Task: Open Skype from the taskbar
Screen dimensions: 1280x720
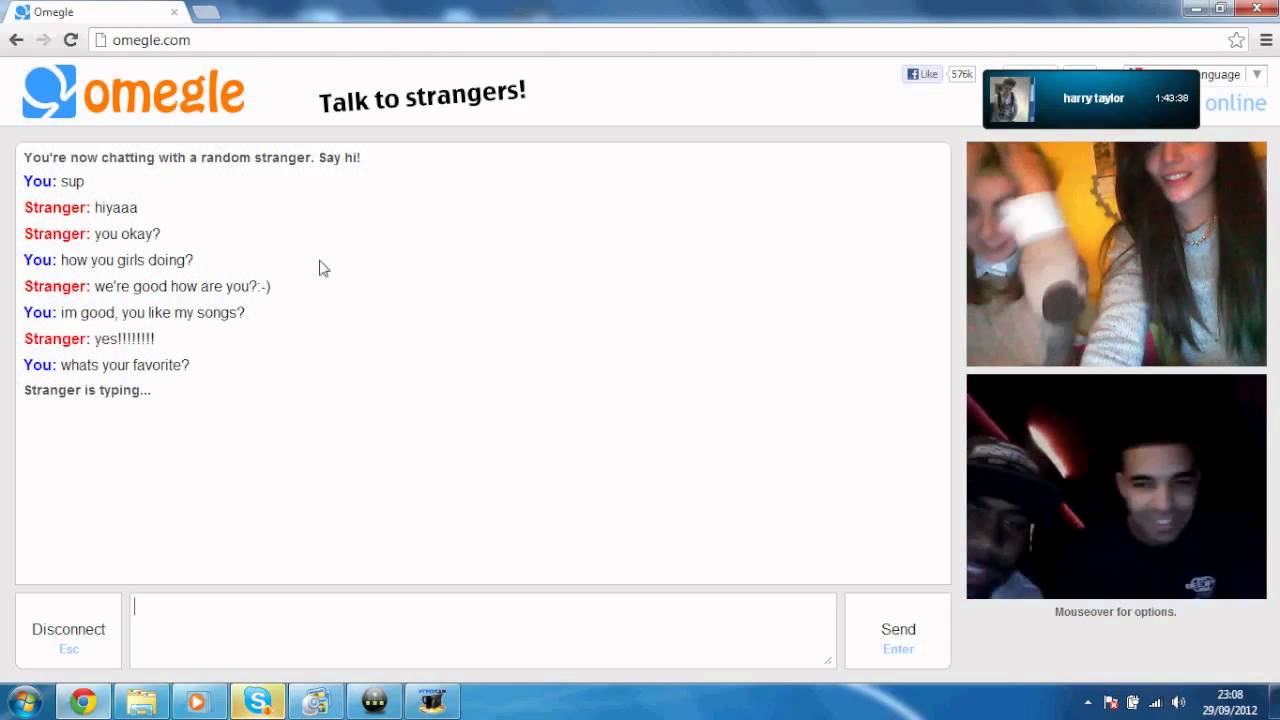Action: pyautogui.click(x=257, y=702)
